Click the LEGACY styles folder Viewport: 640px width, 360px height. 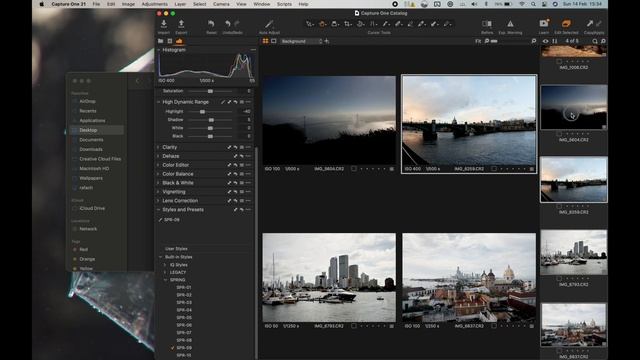pyautogui.click(x=178, y=272)
